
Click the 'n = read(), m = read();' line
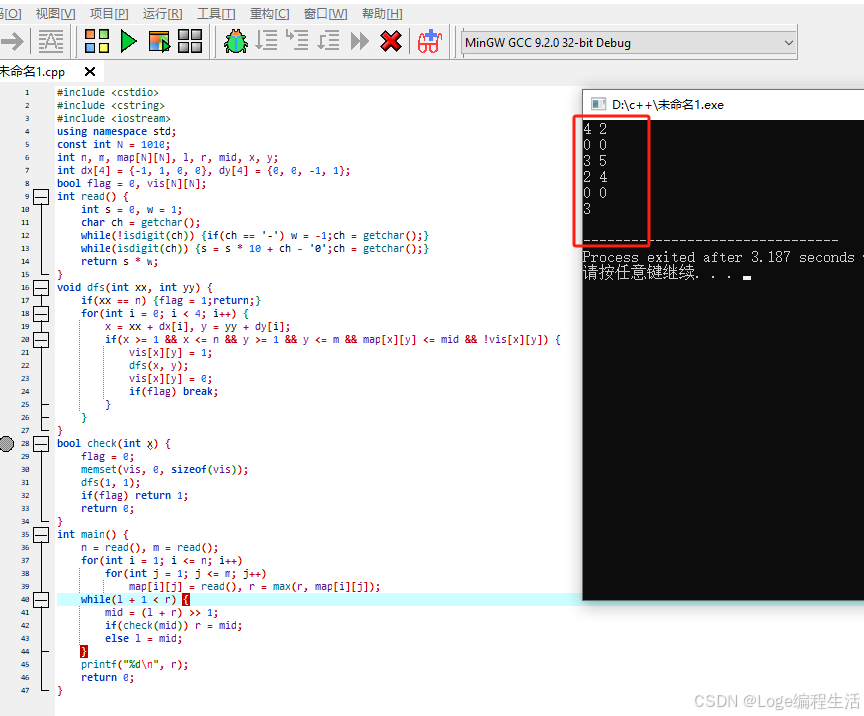coord(150,548)
